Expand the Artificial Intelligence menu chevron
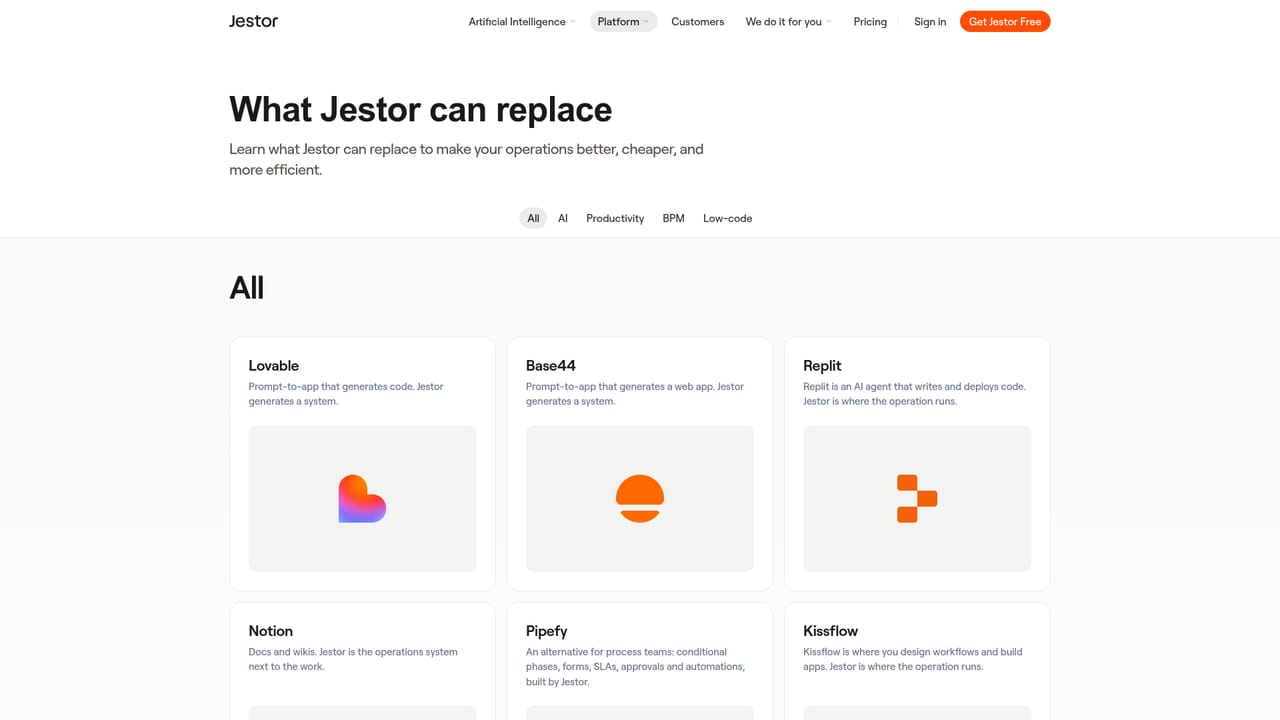 click(x=572, y=22)
